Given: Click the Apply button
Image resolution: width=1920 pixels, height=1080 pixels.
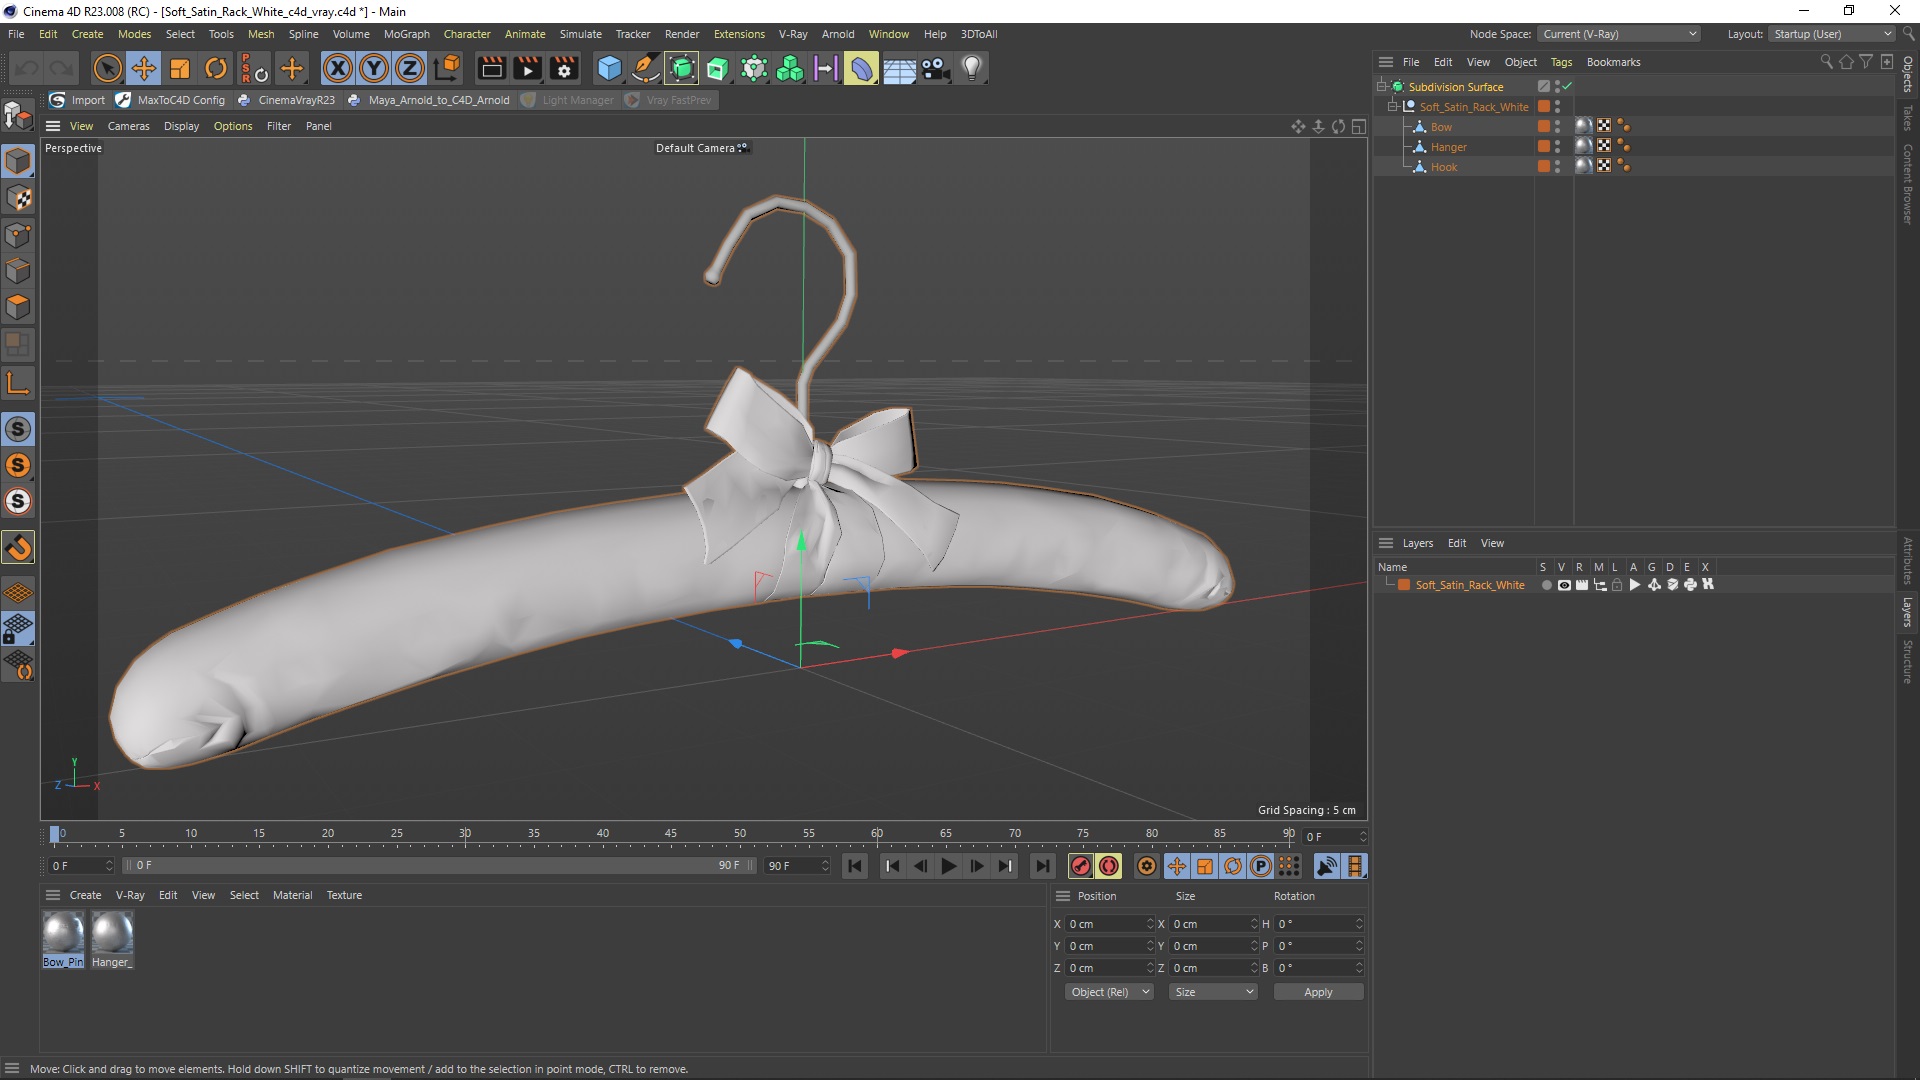Looking at the screenshot, I should (x=1317, y=992).
